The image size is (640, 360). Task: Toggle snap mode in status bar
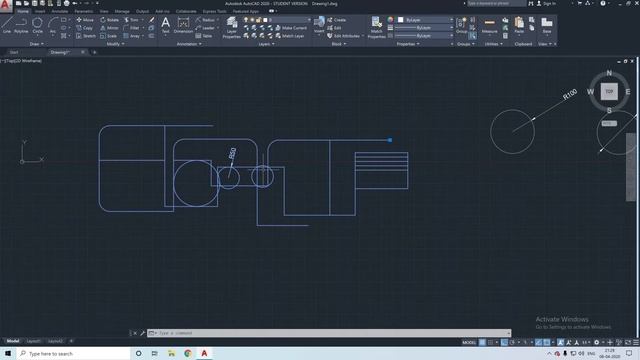pos(490,342)
